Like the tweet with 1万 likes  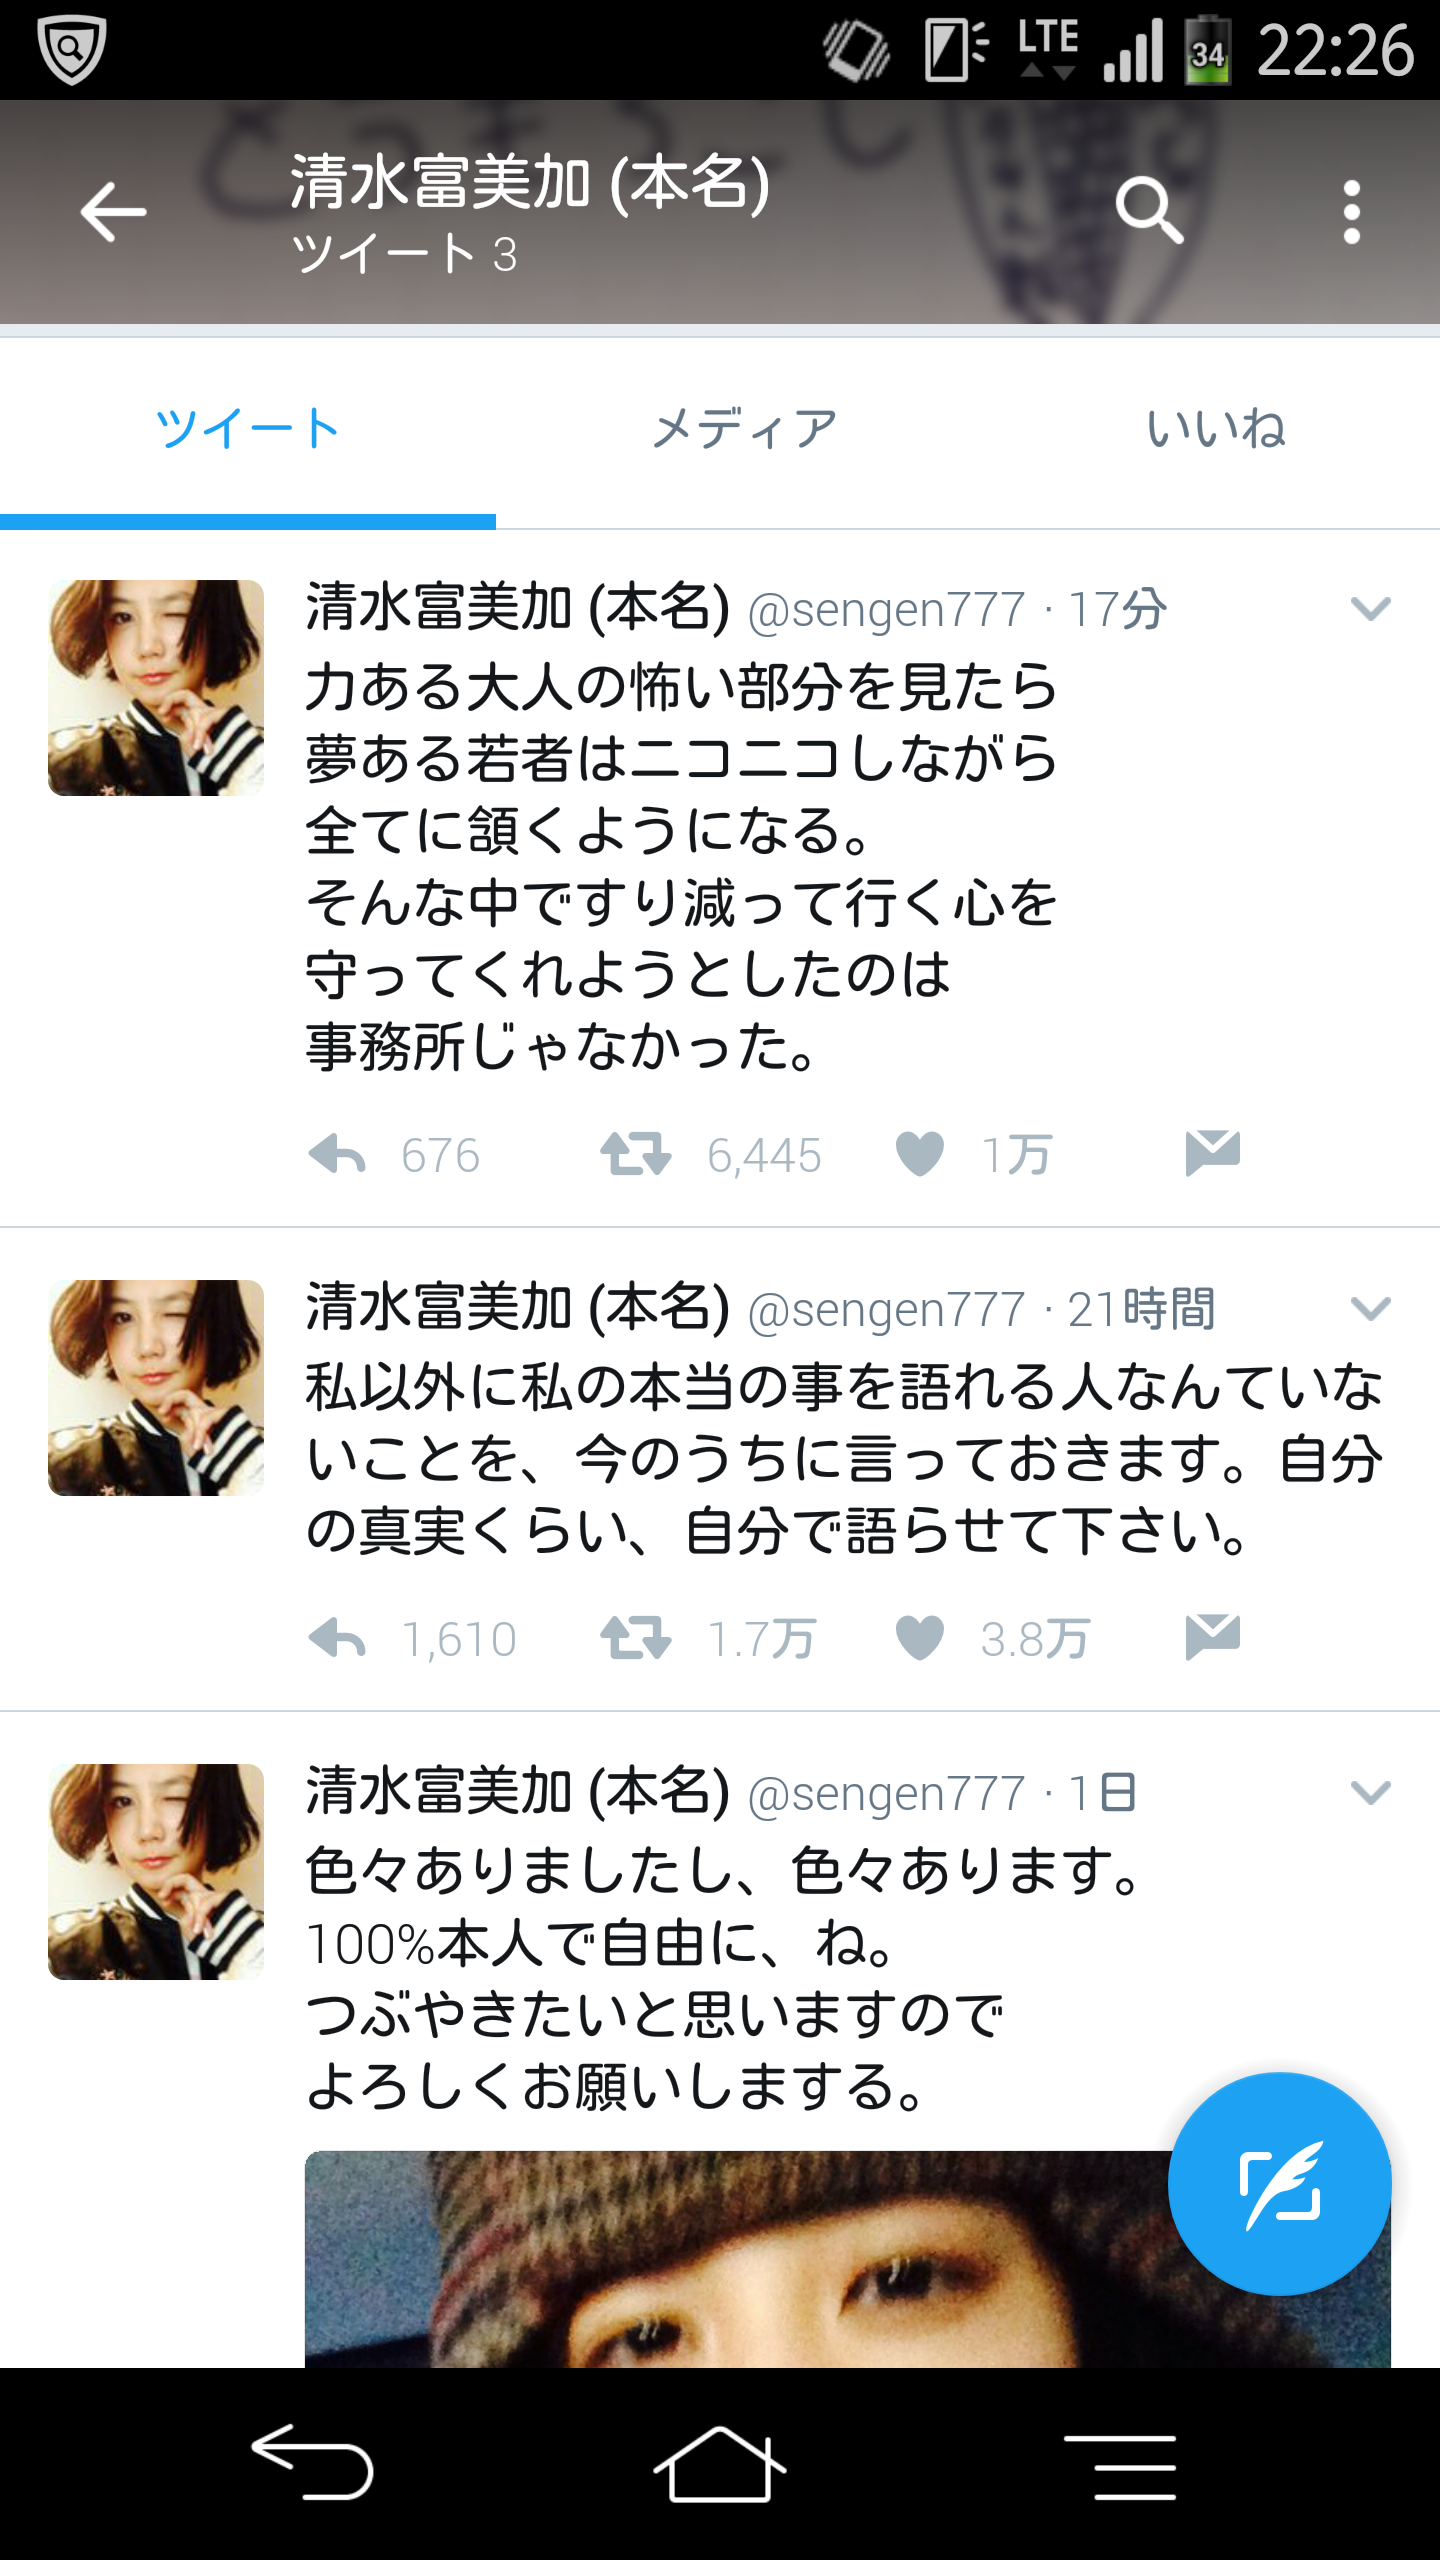pos(920,1155)
